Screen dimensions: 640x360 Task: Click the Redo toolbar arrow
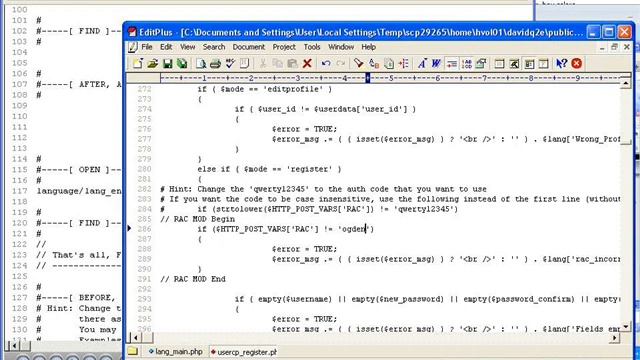340,64
